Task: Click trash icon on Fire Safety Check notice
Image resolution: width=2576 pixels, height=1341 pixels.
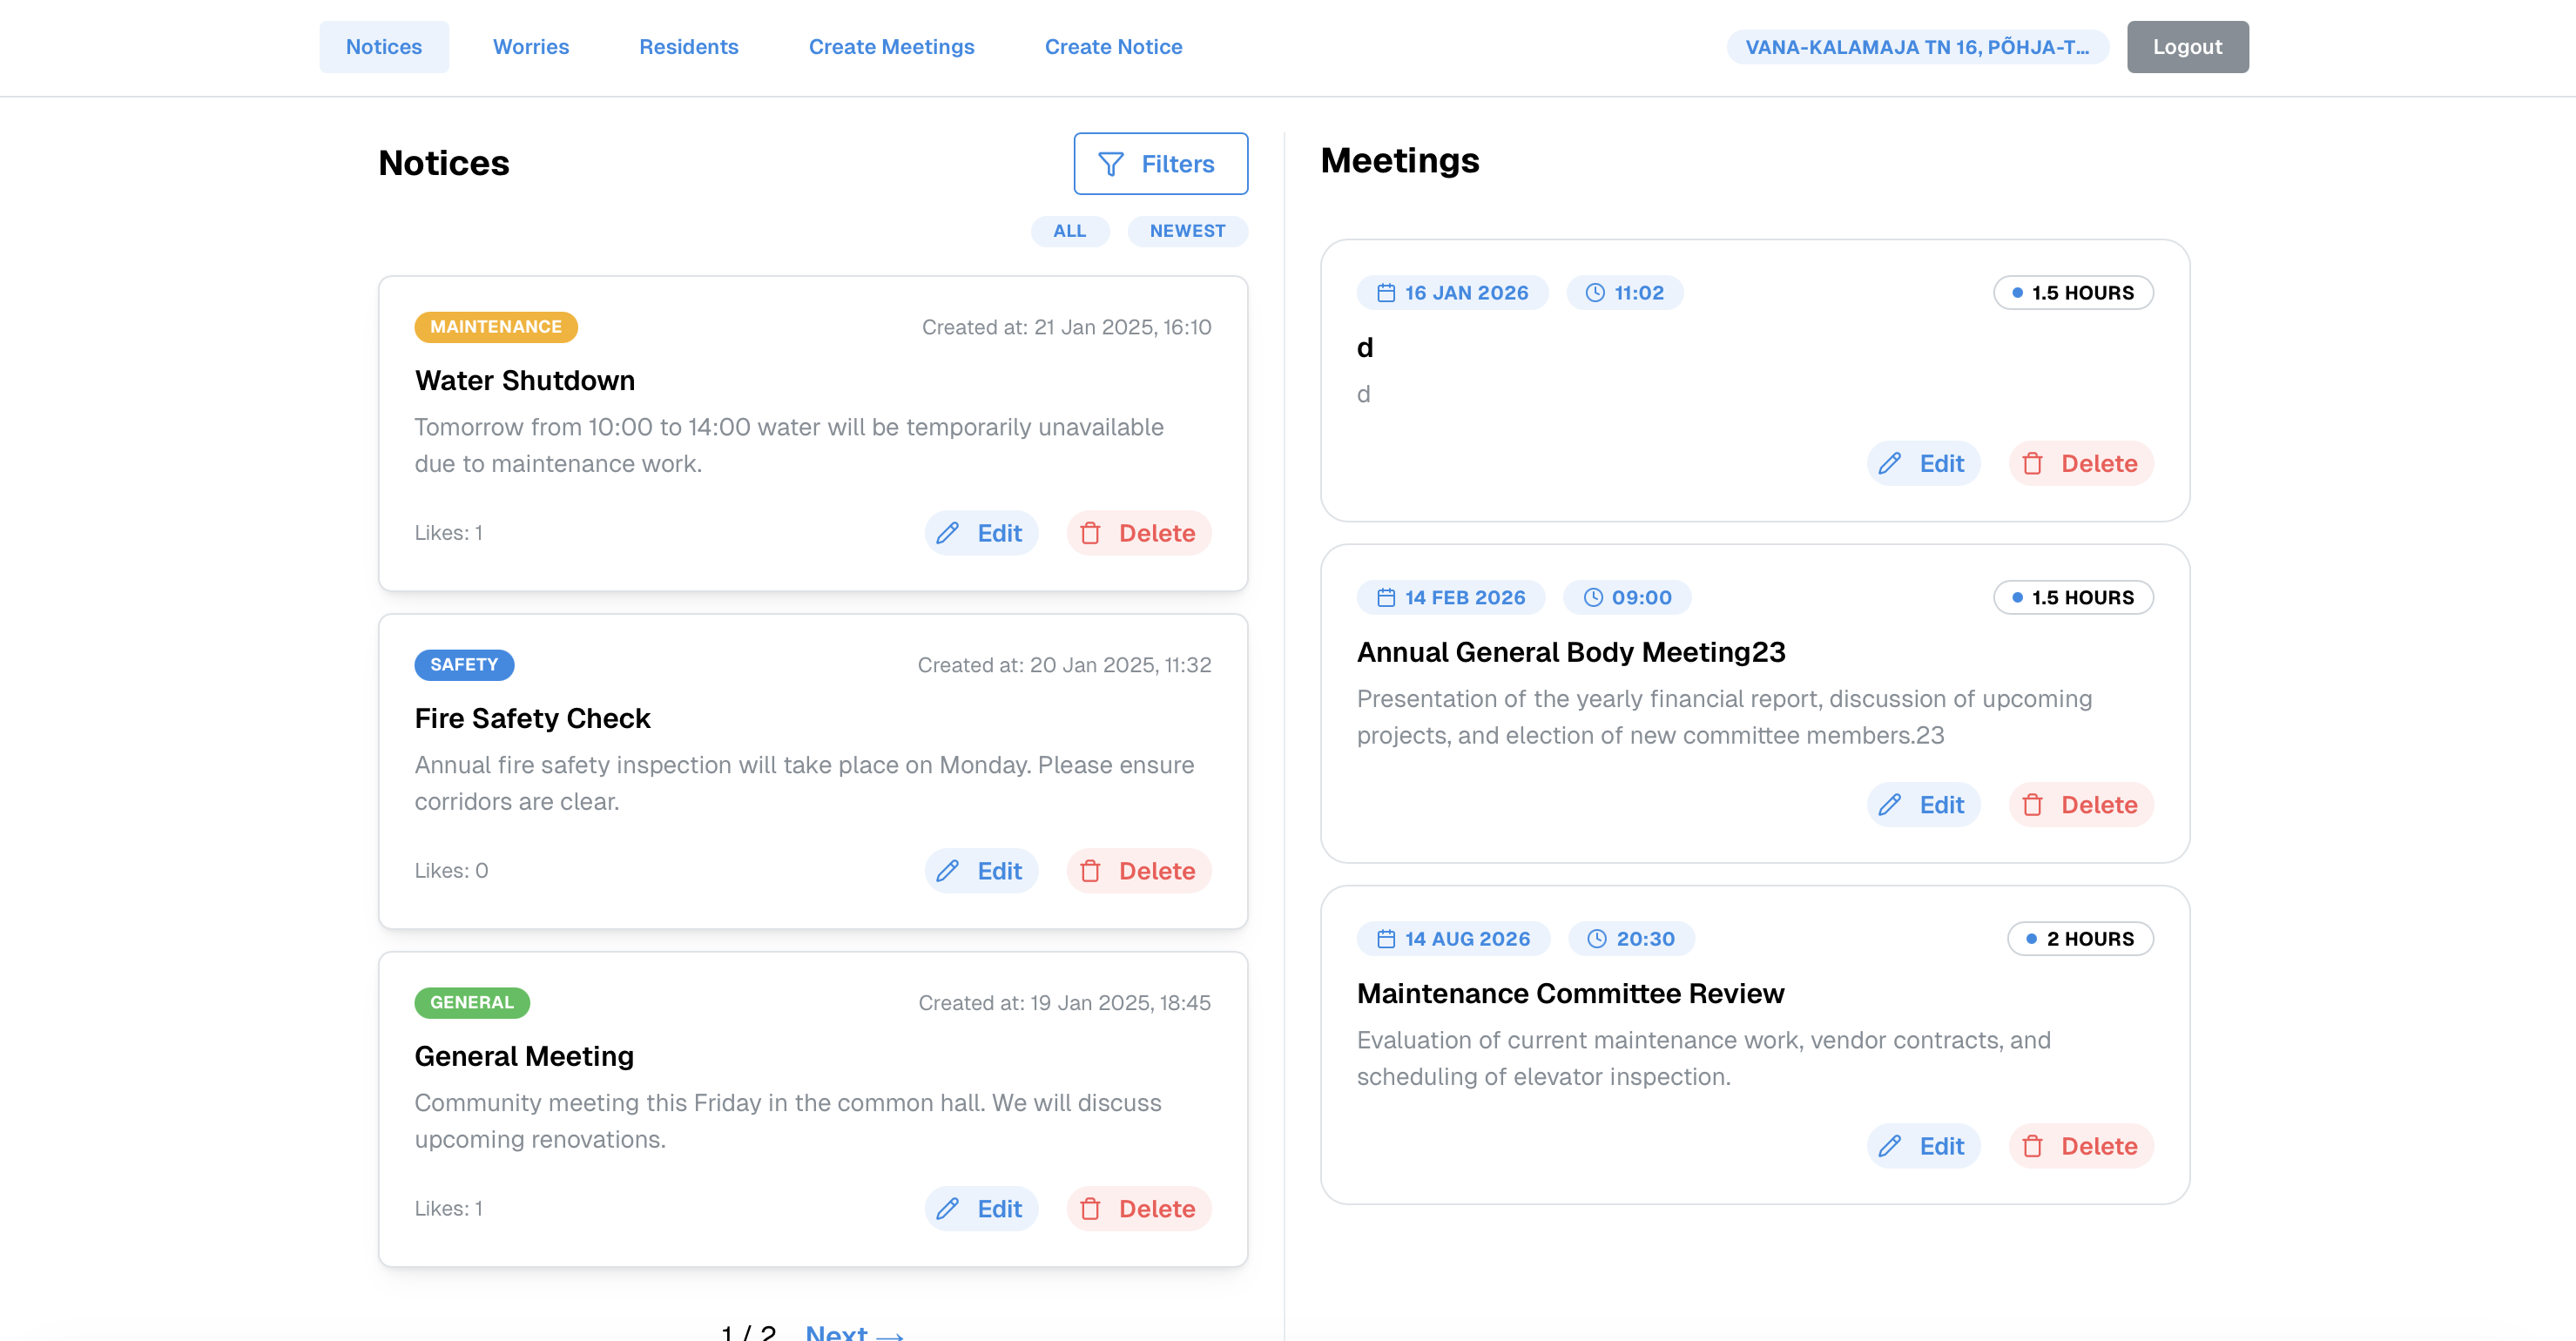Action: (1090, 871)
